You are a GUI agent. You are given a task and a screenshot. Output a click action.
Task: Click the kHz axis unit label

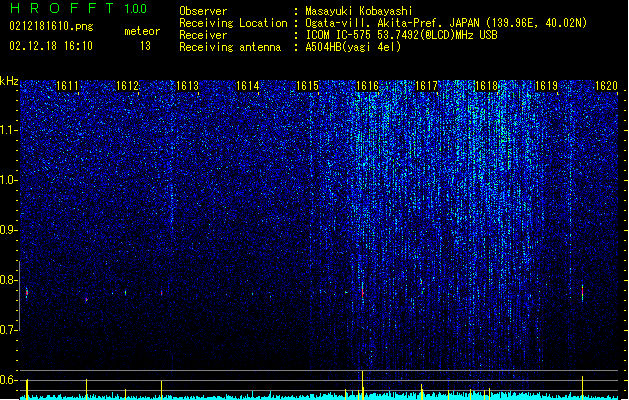pyautogui.click(x=9, y=81)
